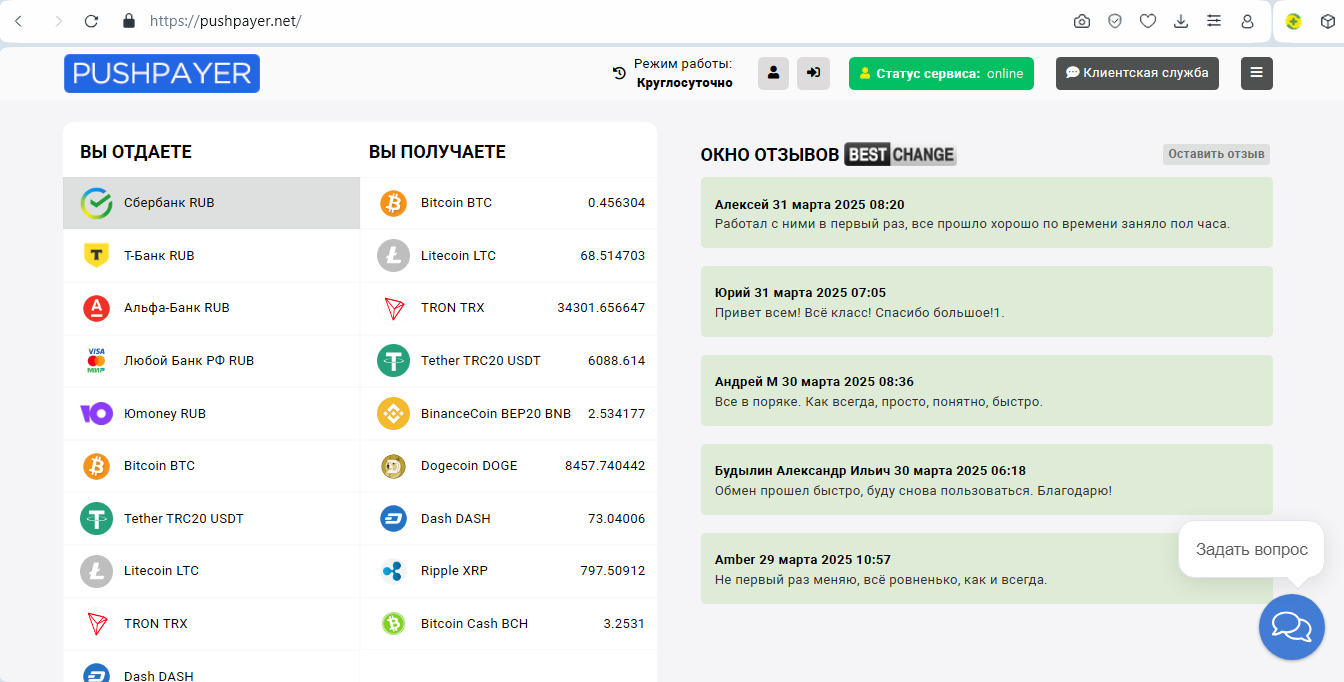Choose Dash icon in ВЫ ПОЛУЧАЕТЕ list
This screenshot has width=1344, height=682.
pyautogui.click(x=394, y=519)
